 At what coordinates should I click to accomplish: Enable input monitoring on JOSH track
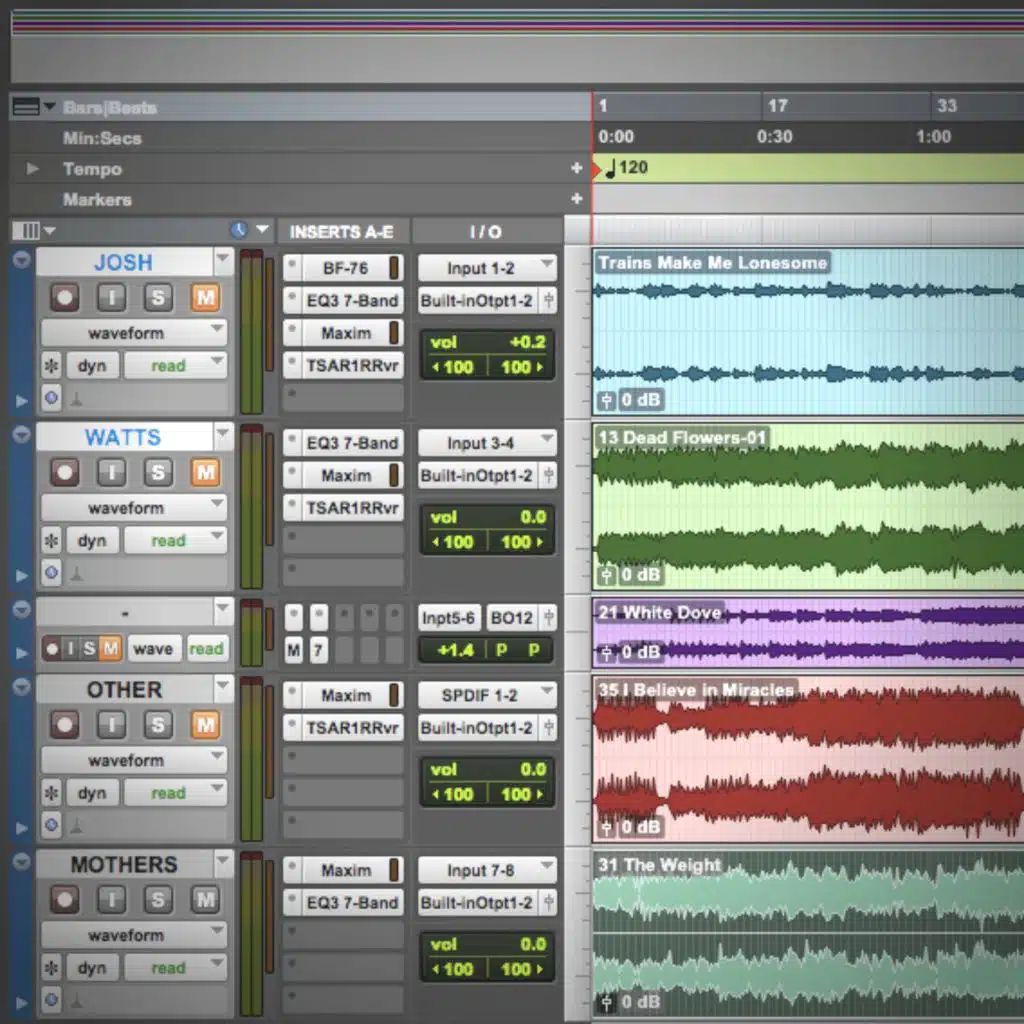[x=112, y=297]
